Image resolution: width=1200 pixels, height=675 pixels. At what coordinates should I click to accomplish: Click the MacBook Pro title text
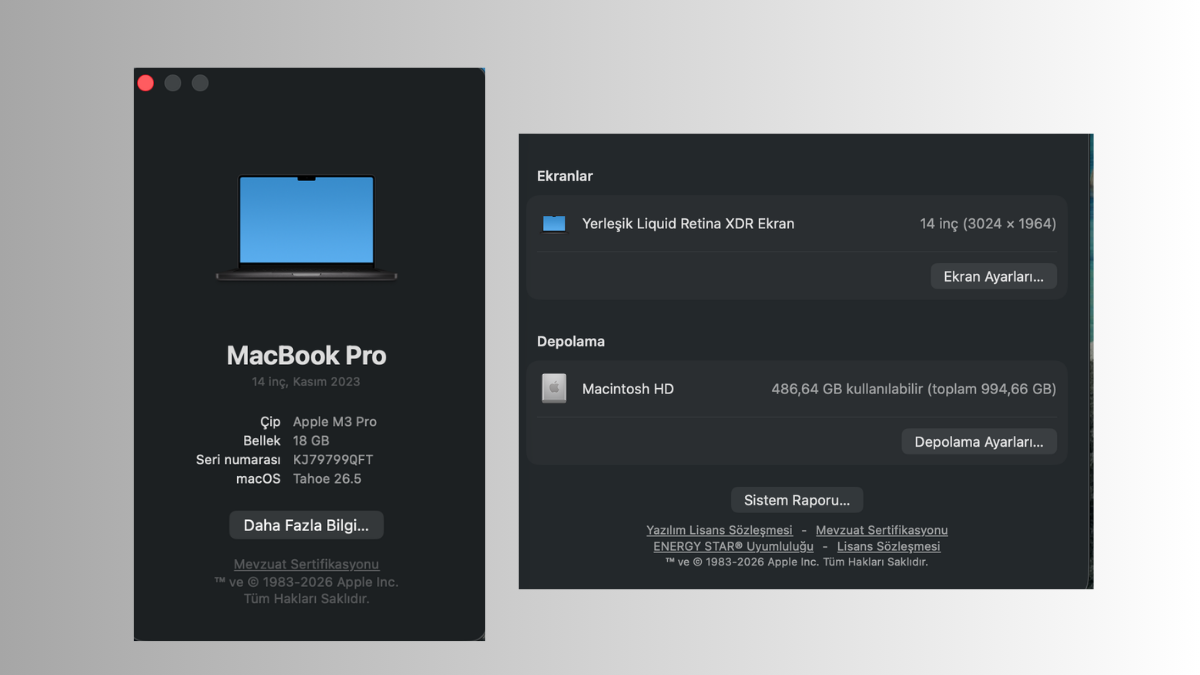coord(306,356)
